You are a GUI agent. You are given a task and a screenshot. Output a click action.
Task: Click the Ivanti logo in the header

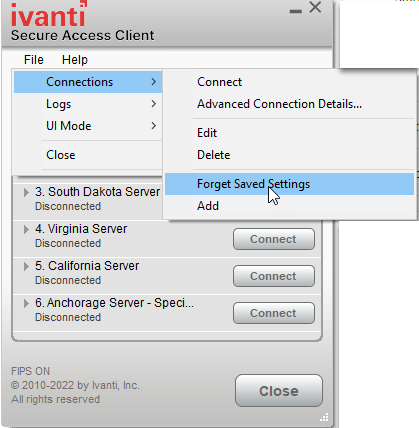pyautogui.click(x=49, y=14)
